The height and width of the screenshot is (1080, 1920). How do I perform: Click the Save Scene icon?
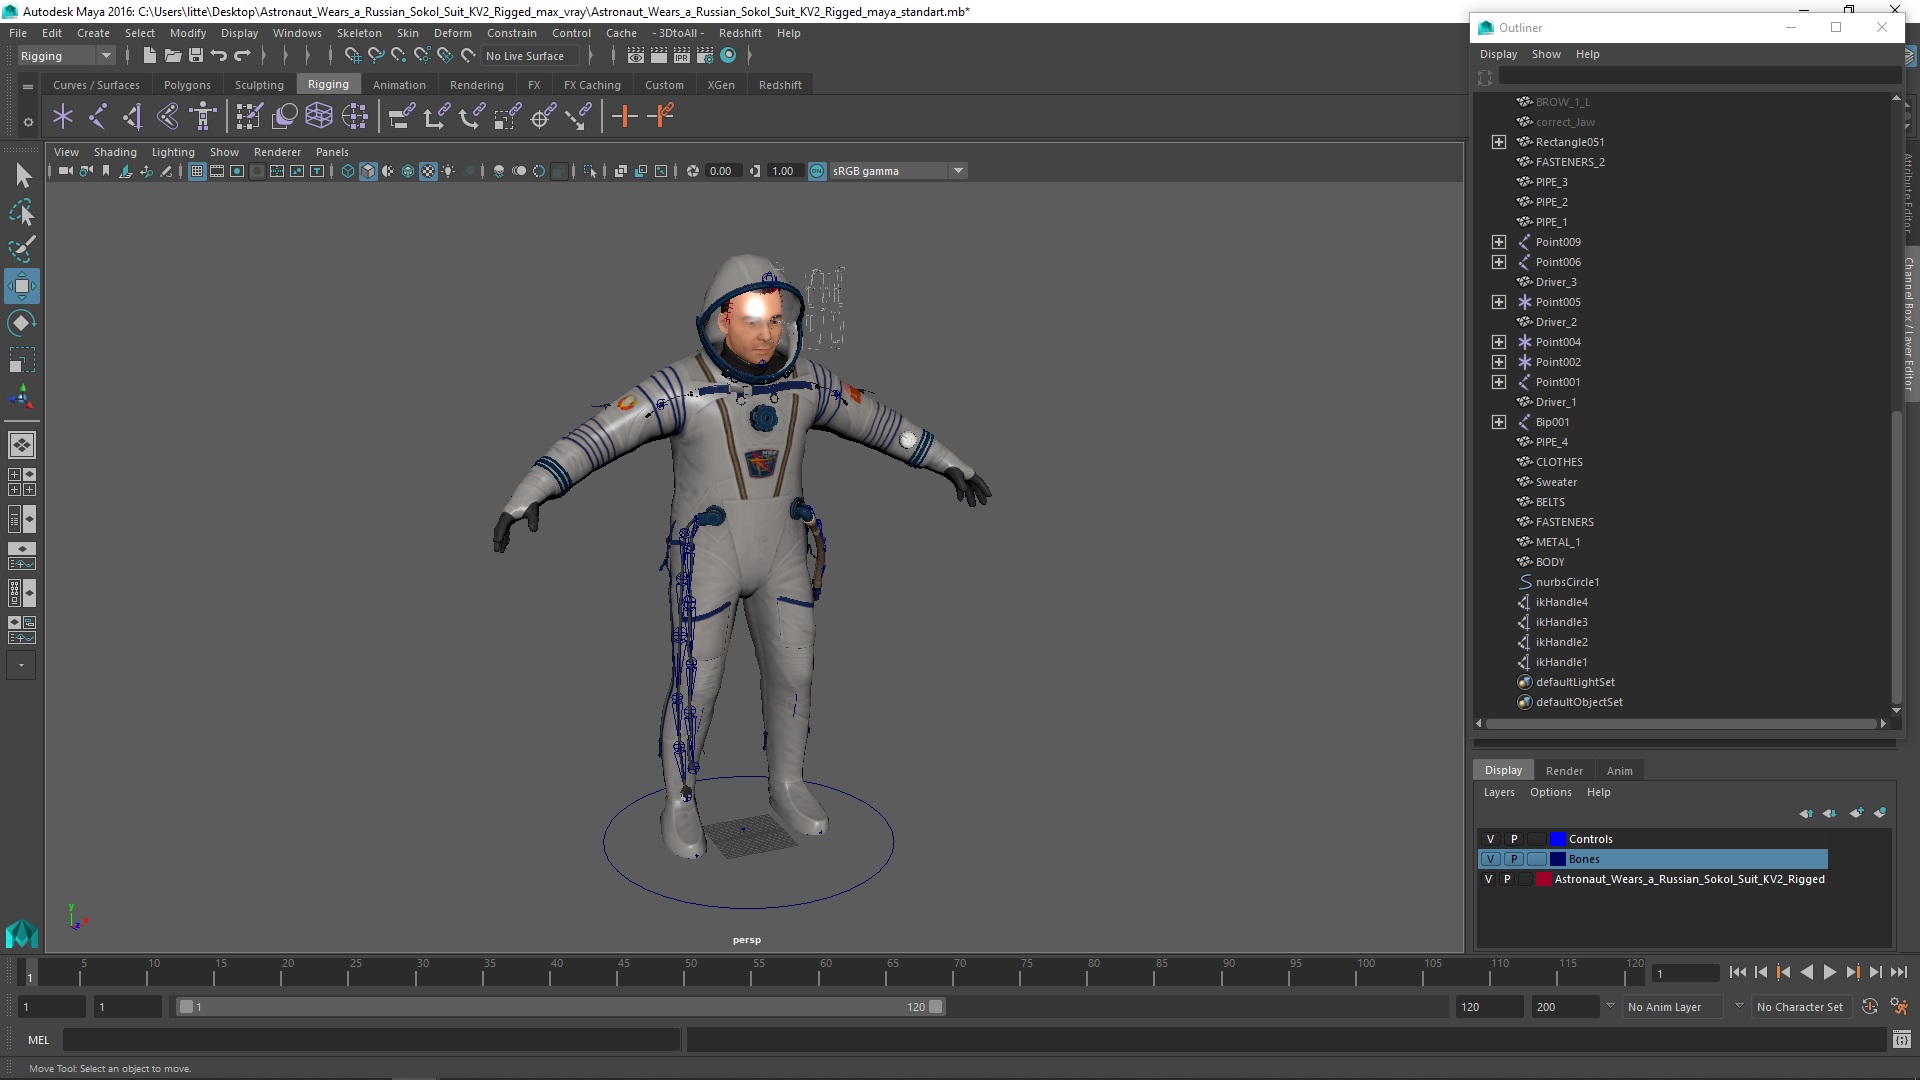point(196,56)
